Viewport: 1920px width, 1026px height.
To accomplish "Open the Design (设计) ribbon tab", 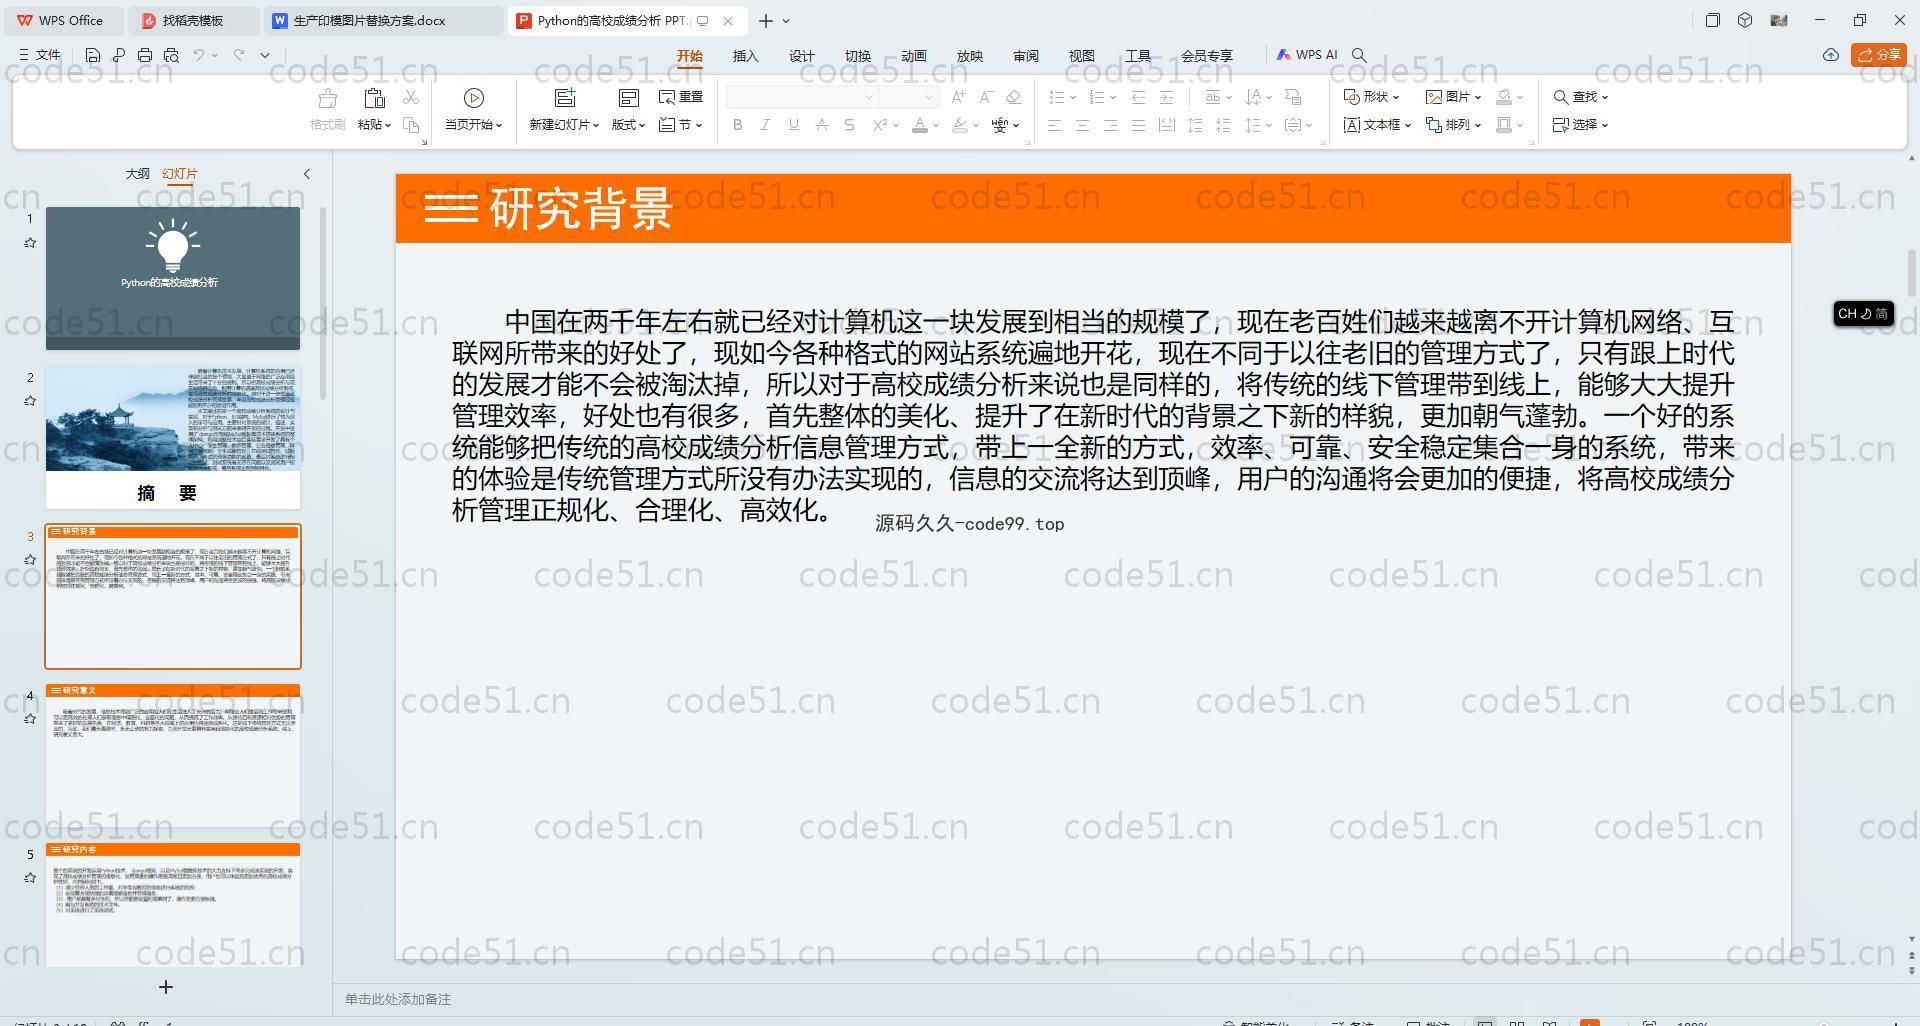I will 802,56.
